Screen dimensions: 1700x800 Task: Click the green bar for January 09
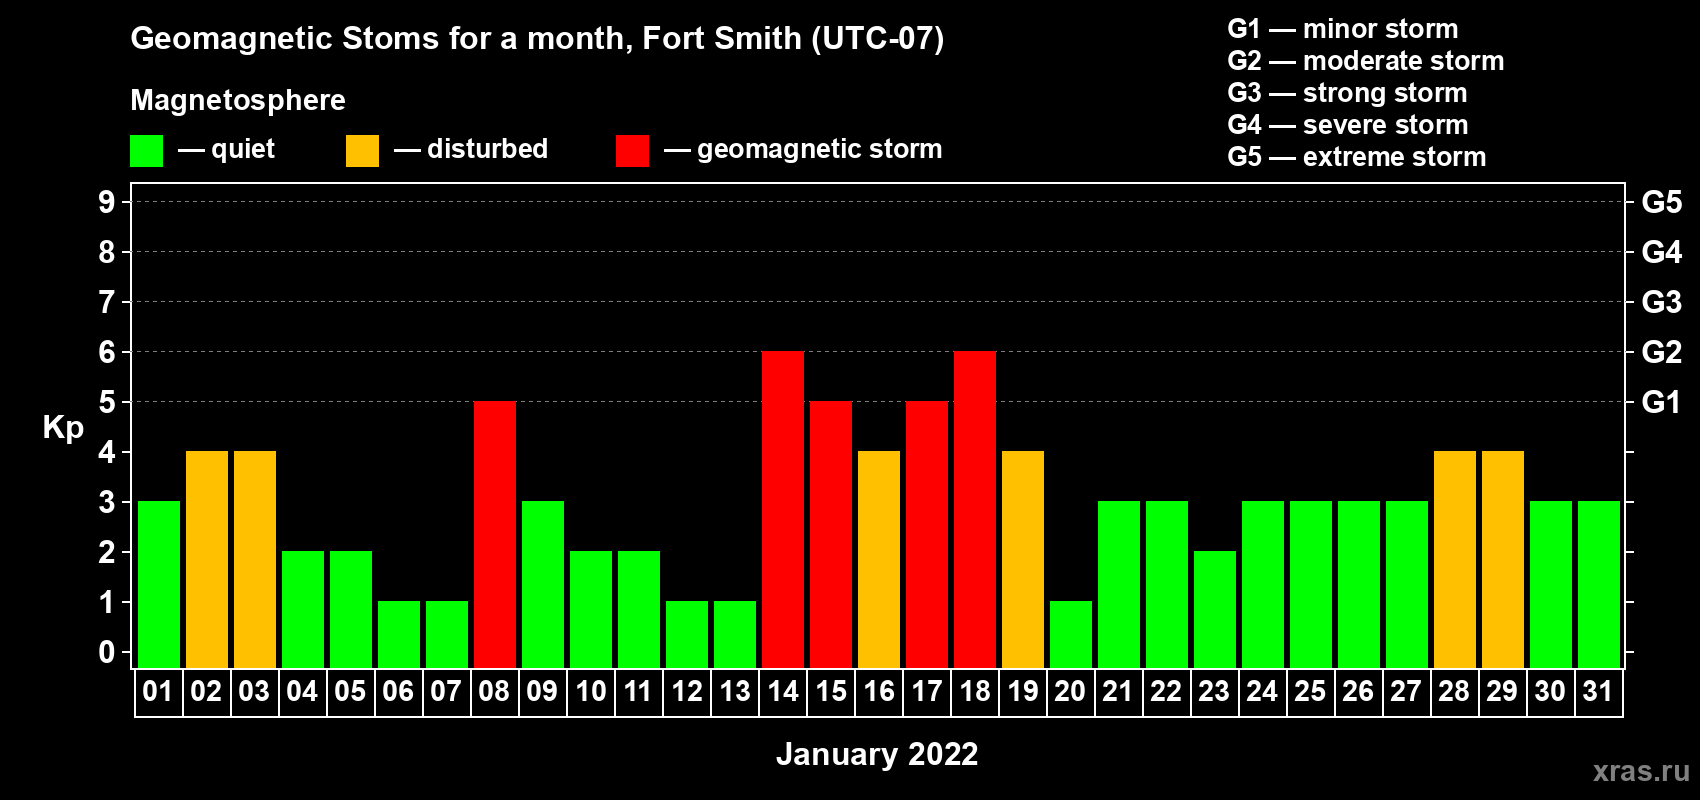click(x=543, y=585)
